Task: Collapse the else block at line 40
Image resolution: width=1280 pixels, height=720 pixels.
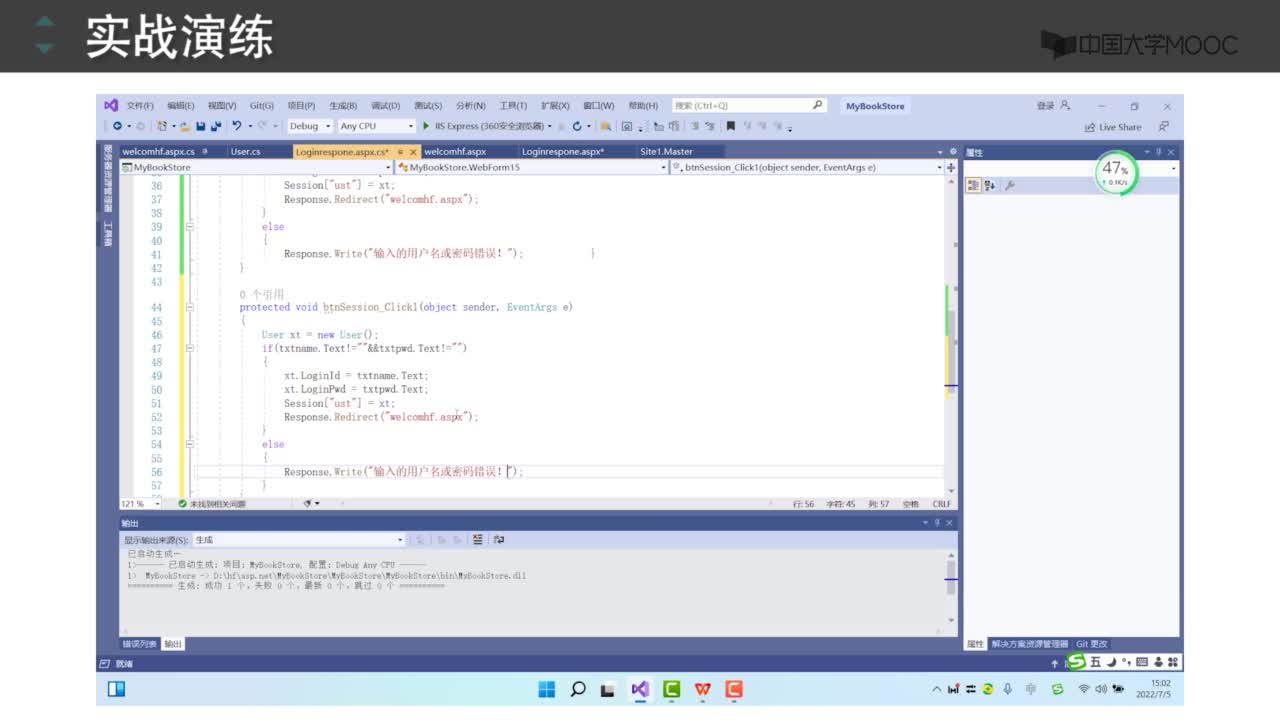Action: (188, 227)
